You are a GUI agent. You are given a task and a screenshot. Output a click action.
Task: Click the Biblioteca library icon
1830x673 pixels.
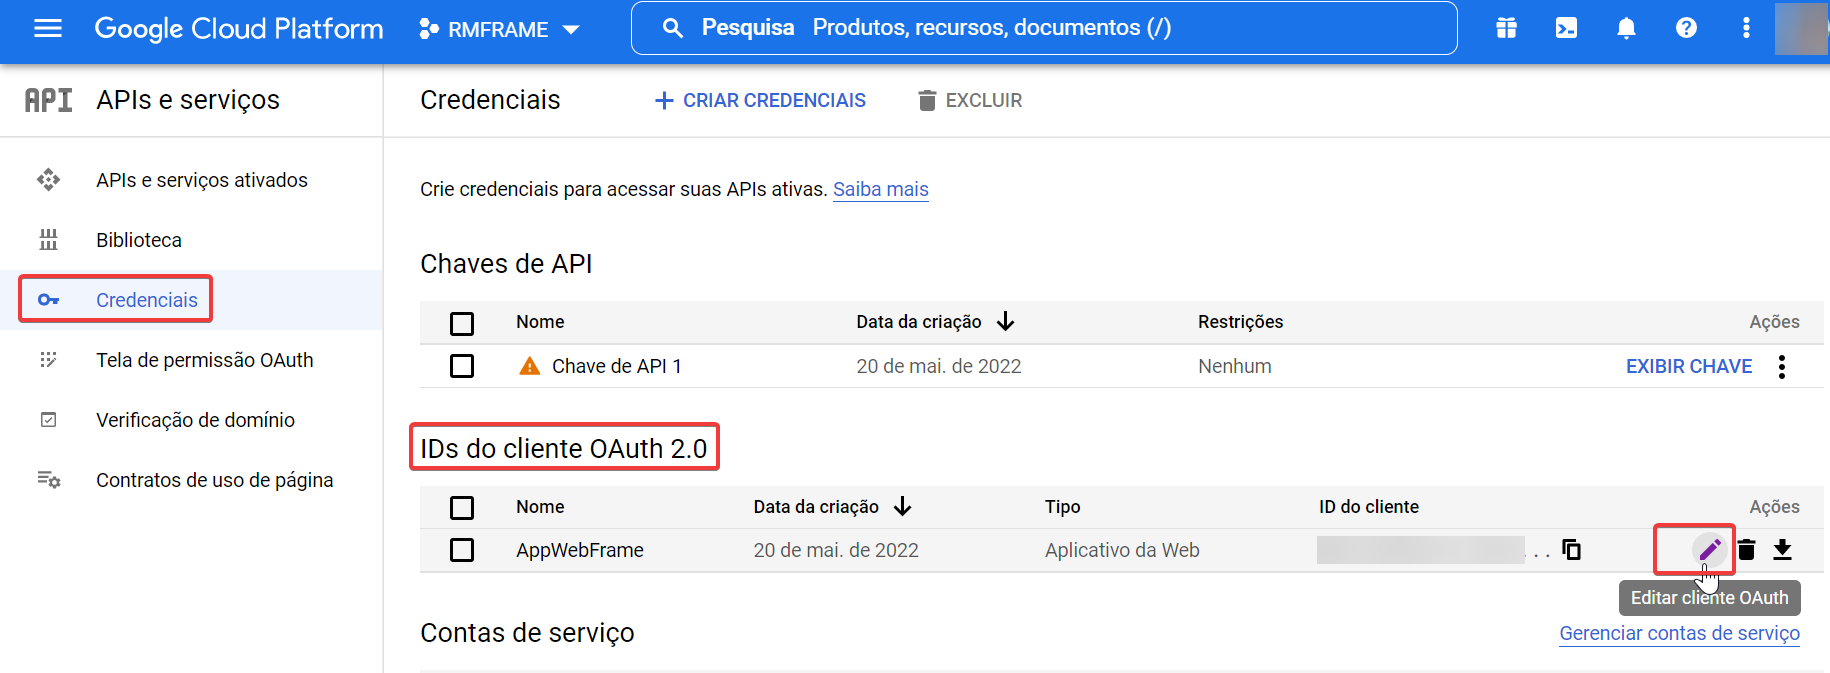pos(48,240)
